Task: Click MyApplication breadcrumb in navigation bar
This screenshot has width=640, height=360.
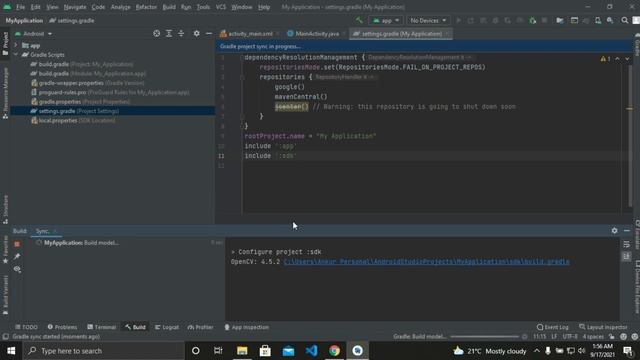Action: pyautogui.click(x=24, y=20)
